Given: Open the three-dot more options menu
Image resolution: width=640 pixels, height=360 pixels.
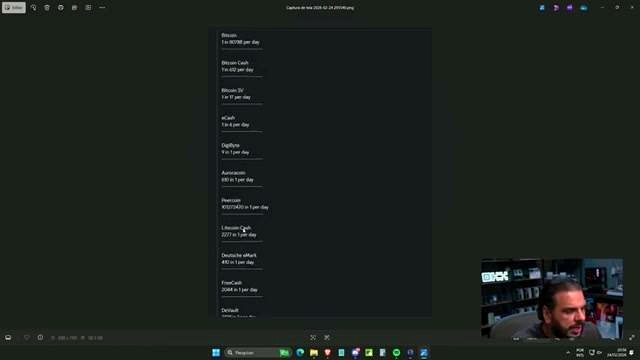Looking at the screenshot, I should coord(102,7).
